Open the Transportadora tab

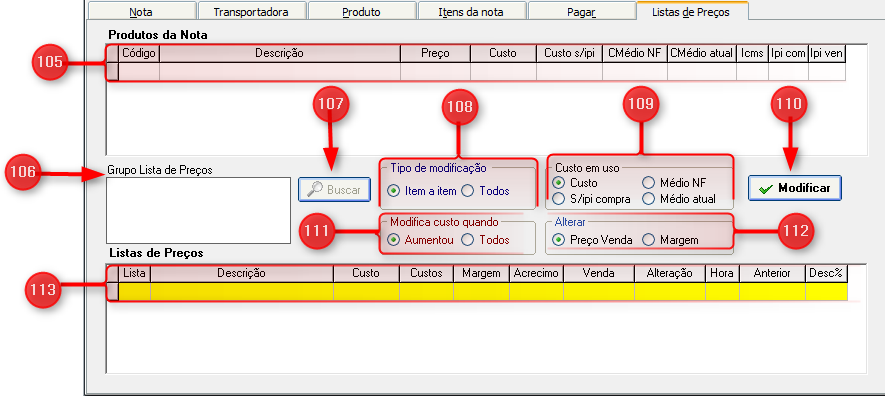click(251, 11)
